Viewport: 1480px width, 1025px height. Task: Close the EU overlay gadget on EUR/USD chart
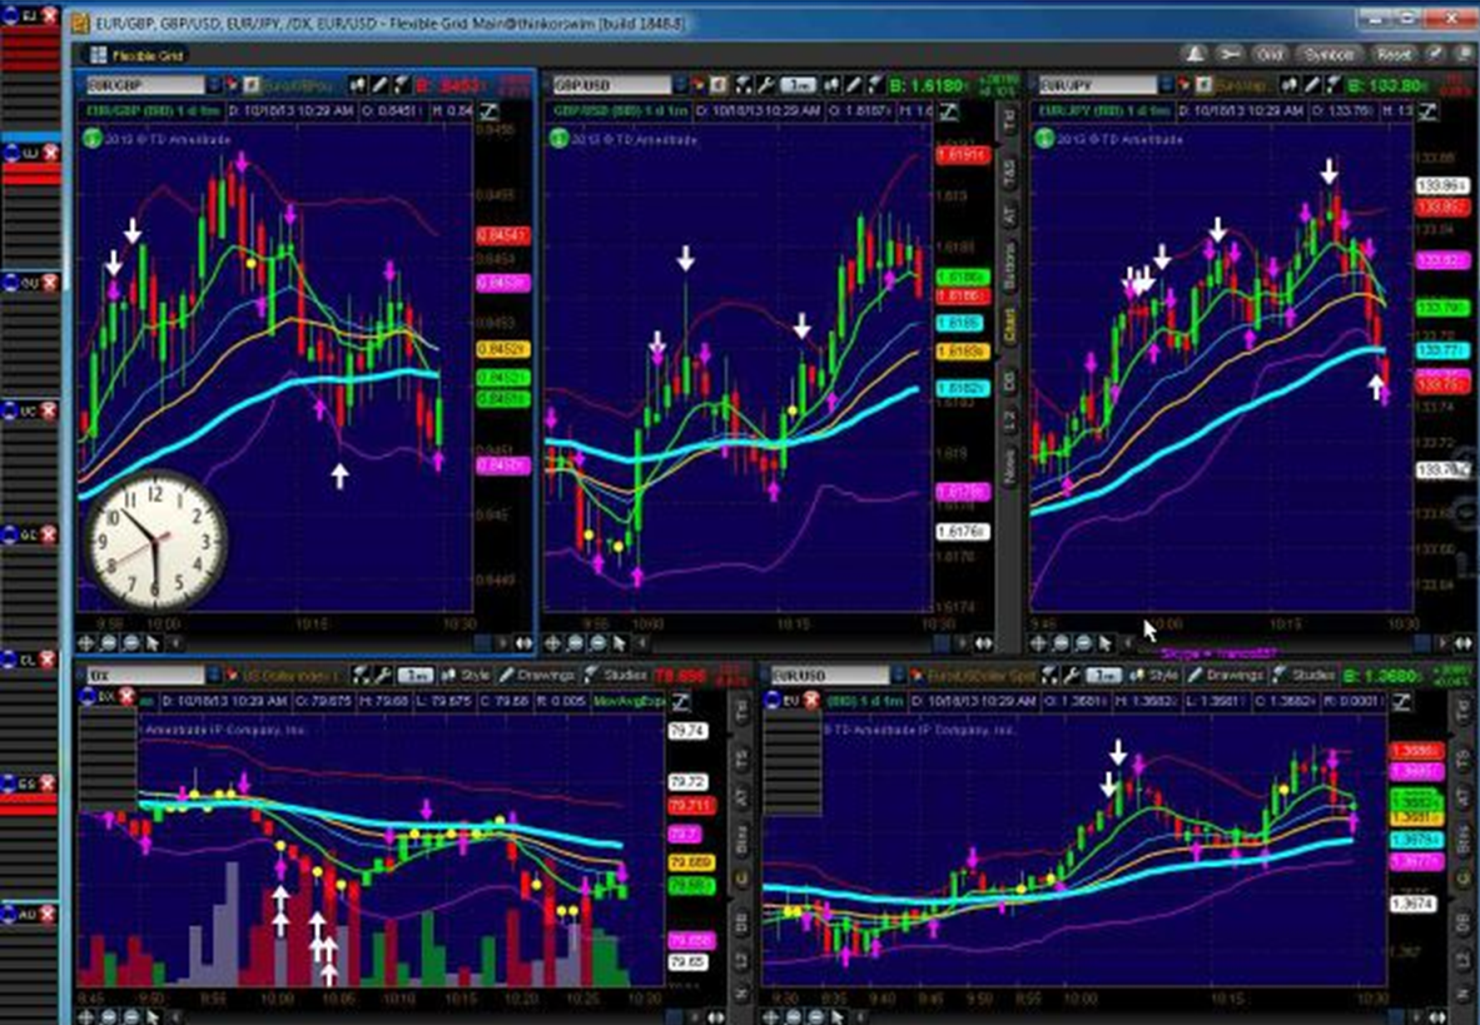click(811, 700)
